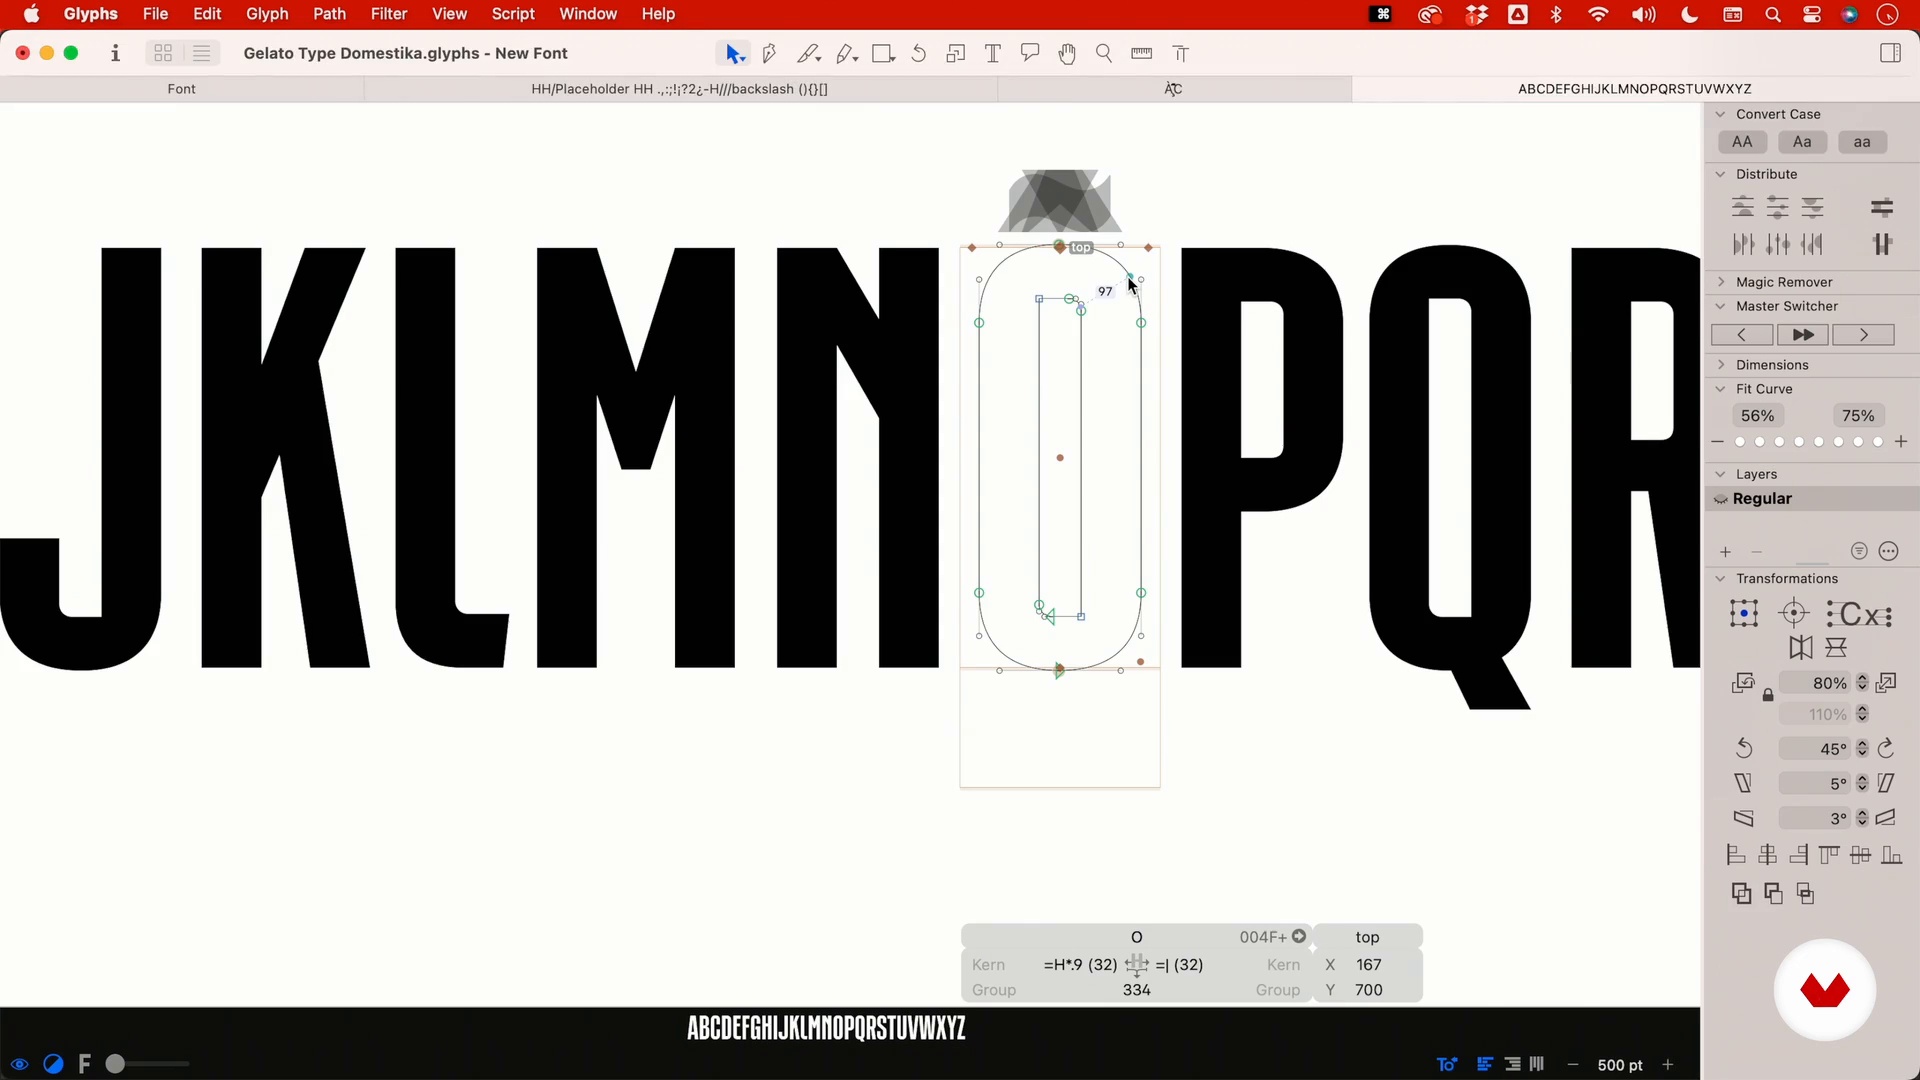Rotate counterclockwise by 45 degrees
Screen dimensions: 1920x1080
click(x=1744, y=749)
